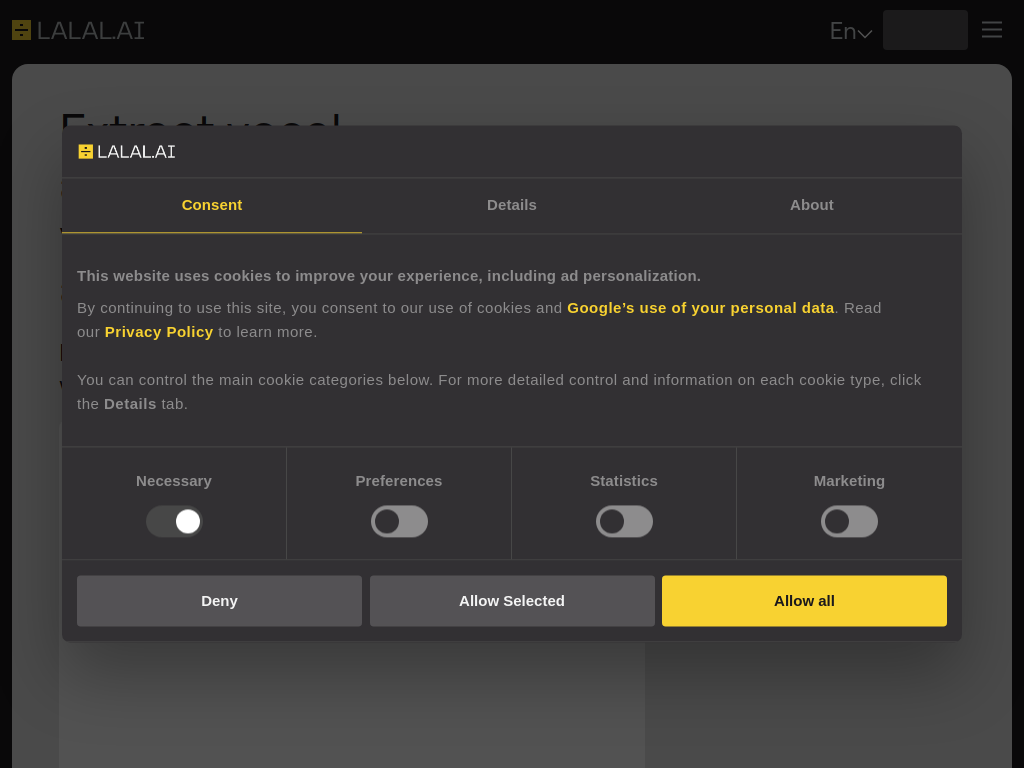Turn on the Statistics cookies toggle
The height and width of the screenshot is (768, 1024).
(x=624, y=521)
